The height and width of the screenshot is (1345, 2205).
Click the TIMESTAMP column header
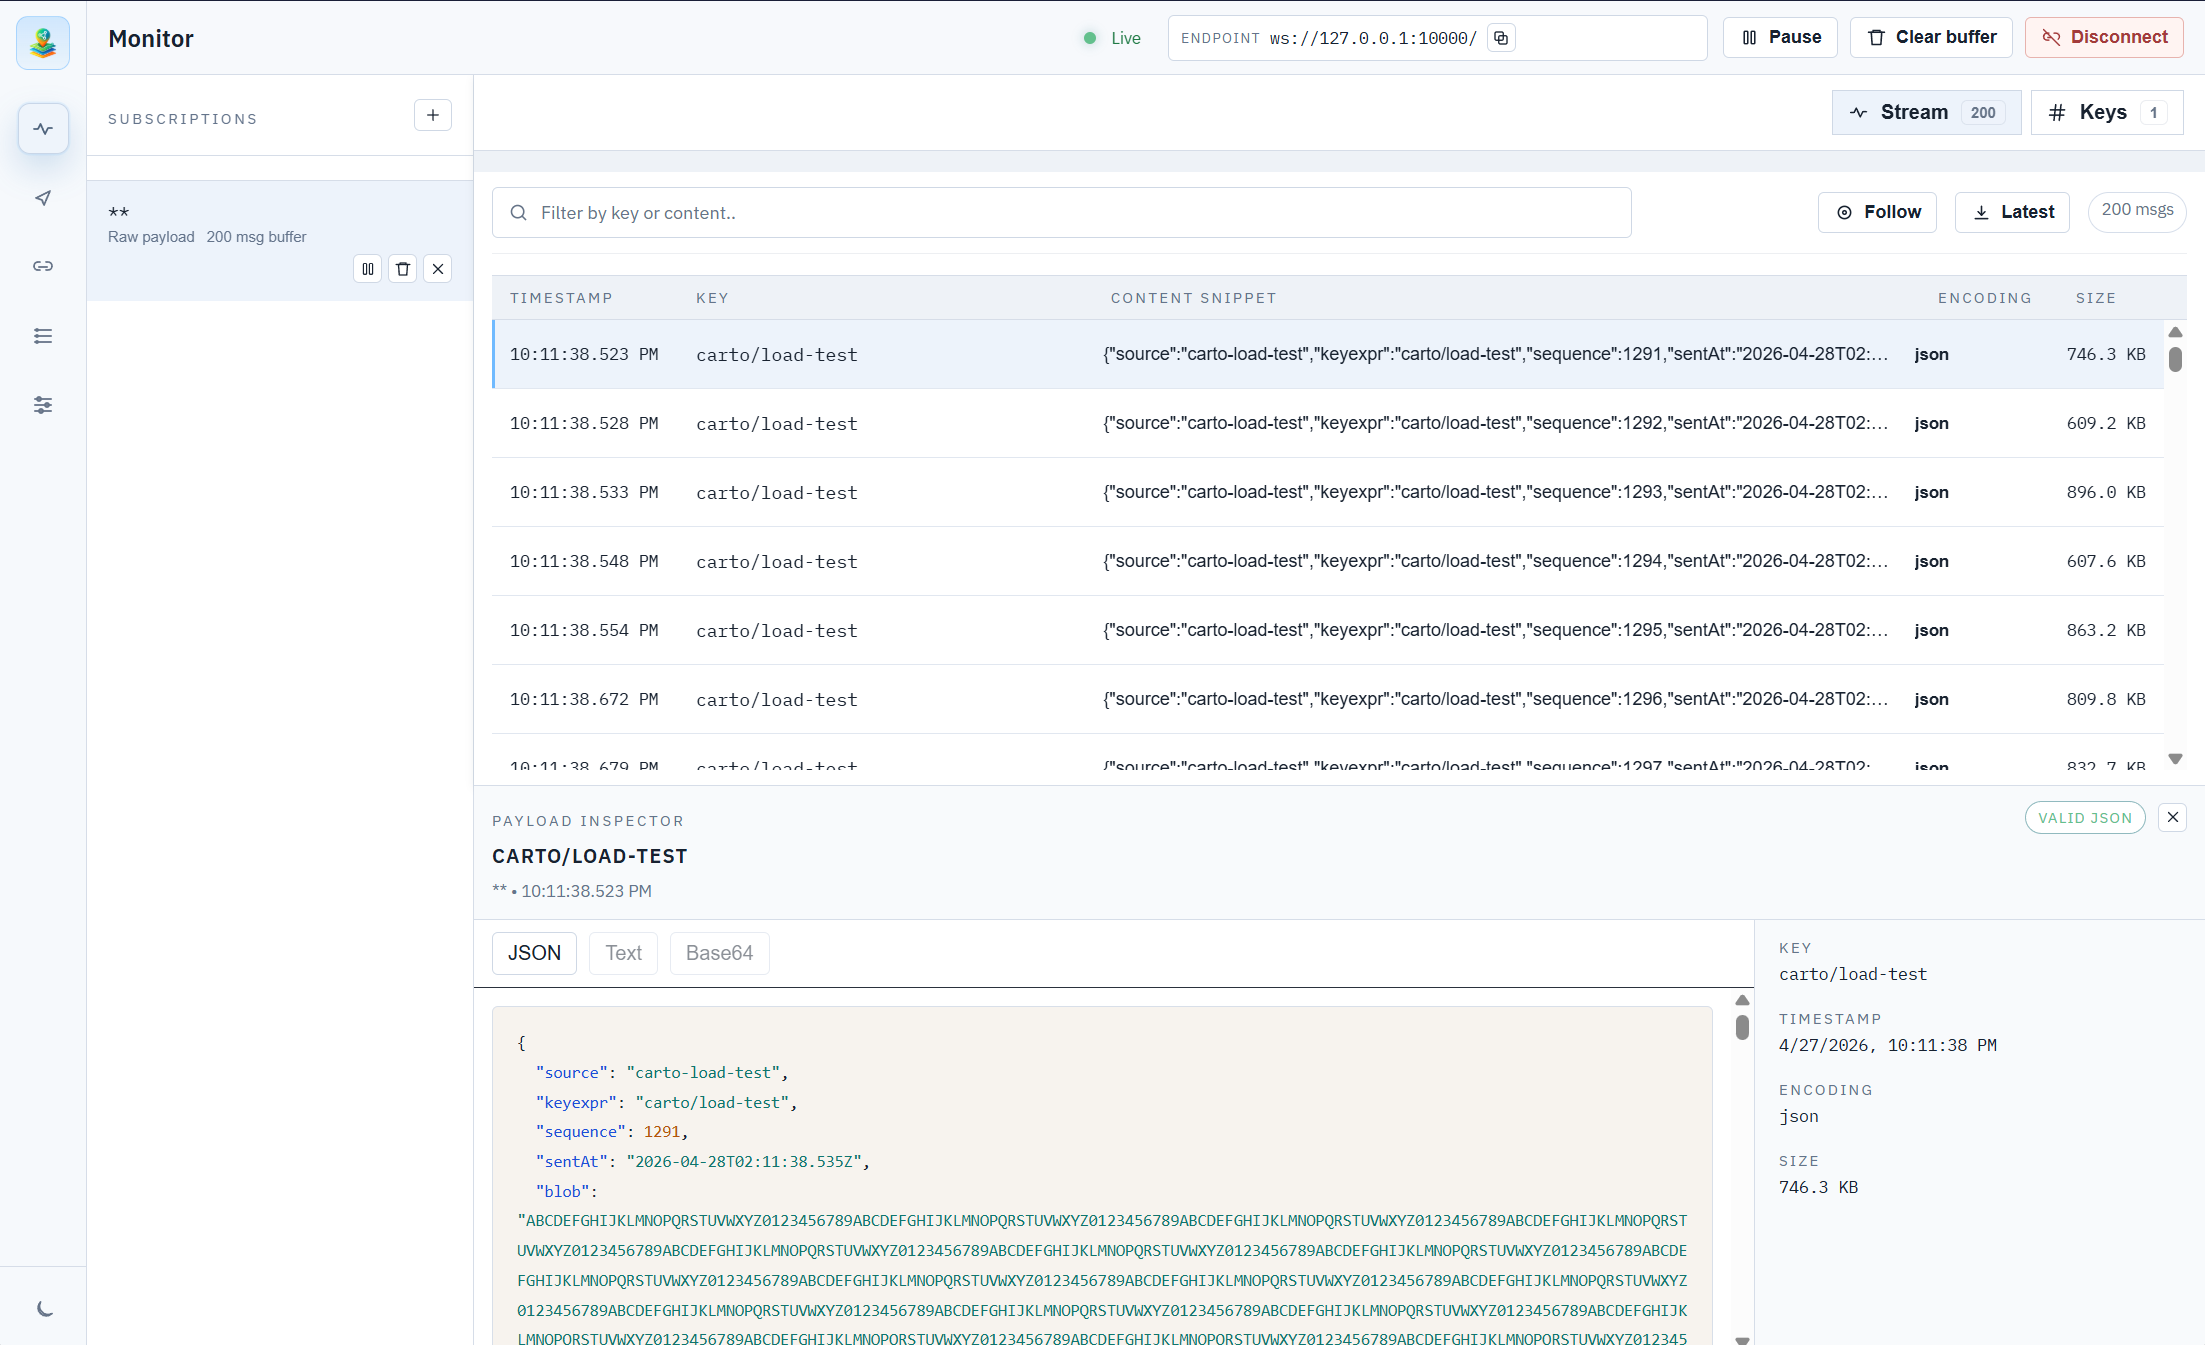(x=561, y=298)
